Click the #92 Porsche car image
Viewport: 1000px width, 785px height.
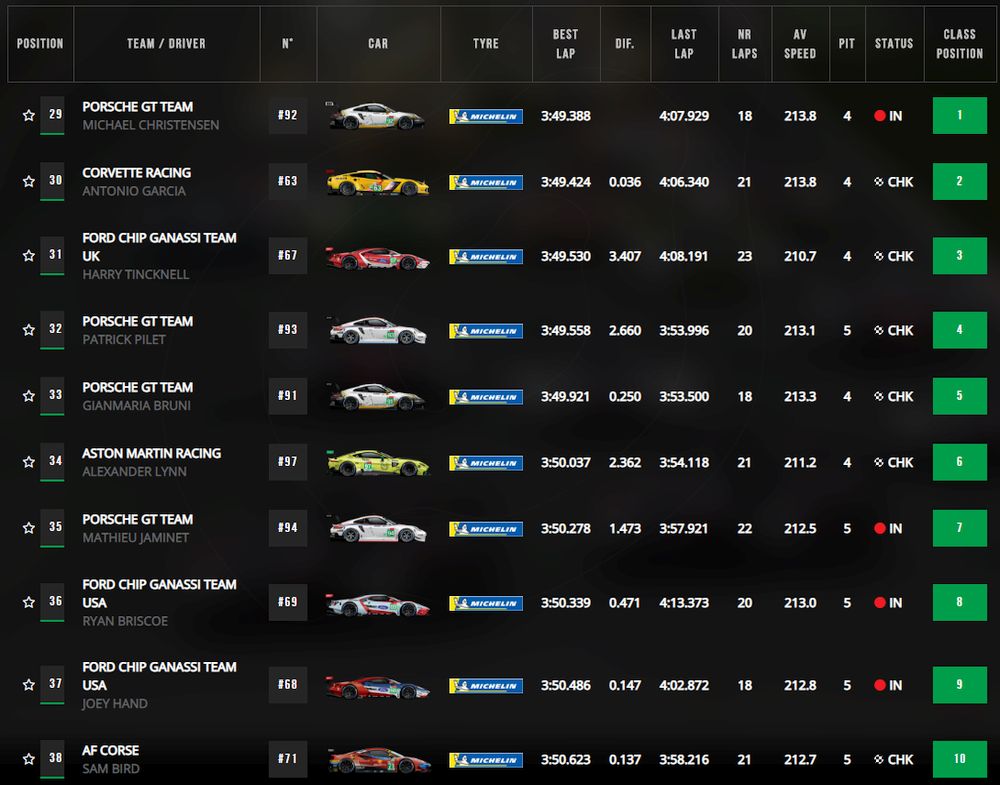377,116
